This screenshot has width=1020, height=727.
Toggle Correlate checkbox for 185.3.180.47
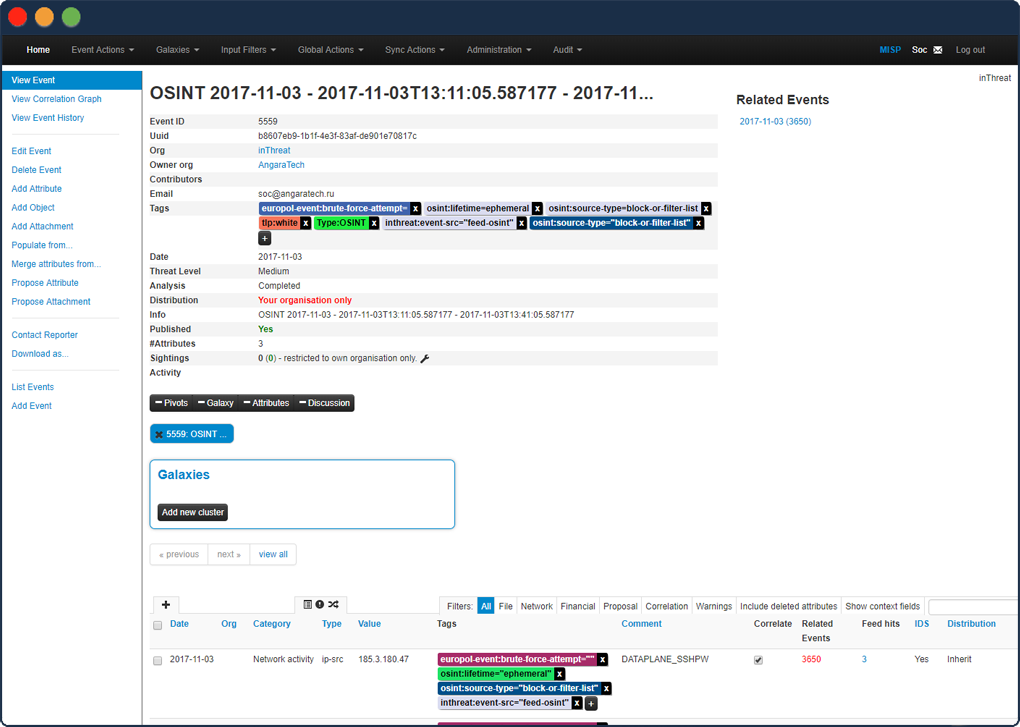tap(758, 660)
